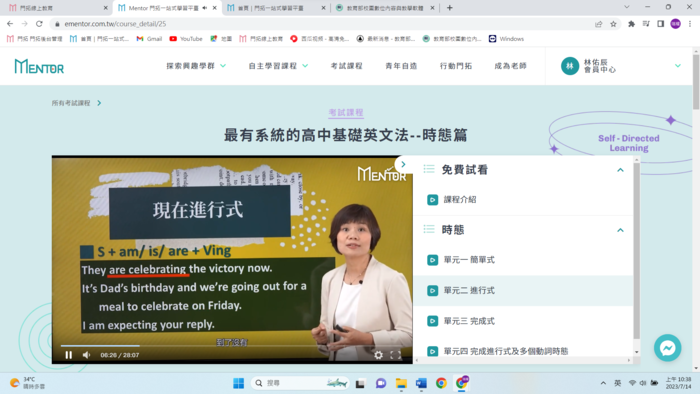Open YouTube bookmark
This screenshot has height=394, width=700.
click(186, 39)
